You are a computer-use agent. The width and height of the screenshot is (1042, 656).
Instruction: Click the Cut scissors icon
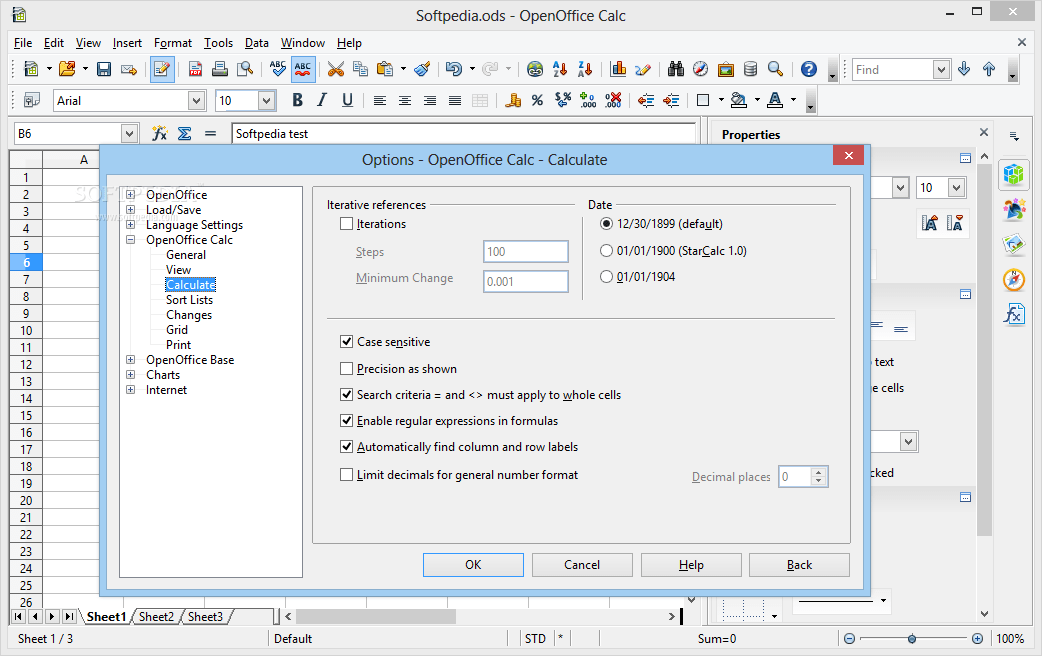point(336,69)
